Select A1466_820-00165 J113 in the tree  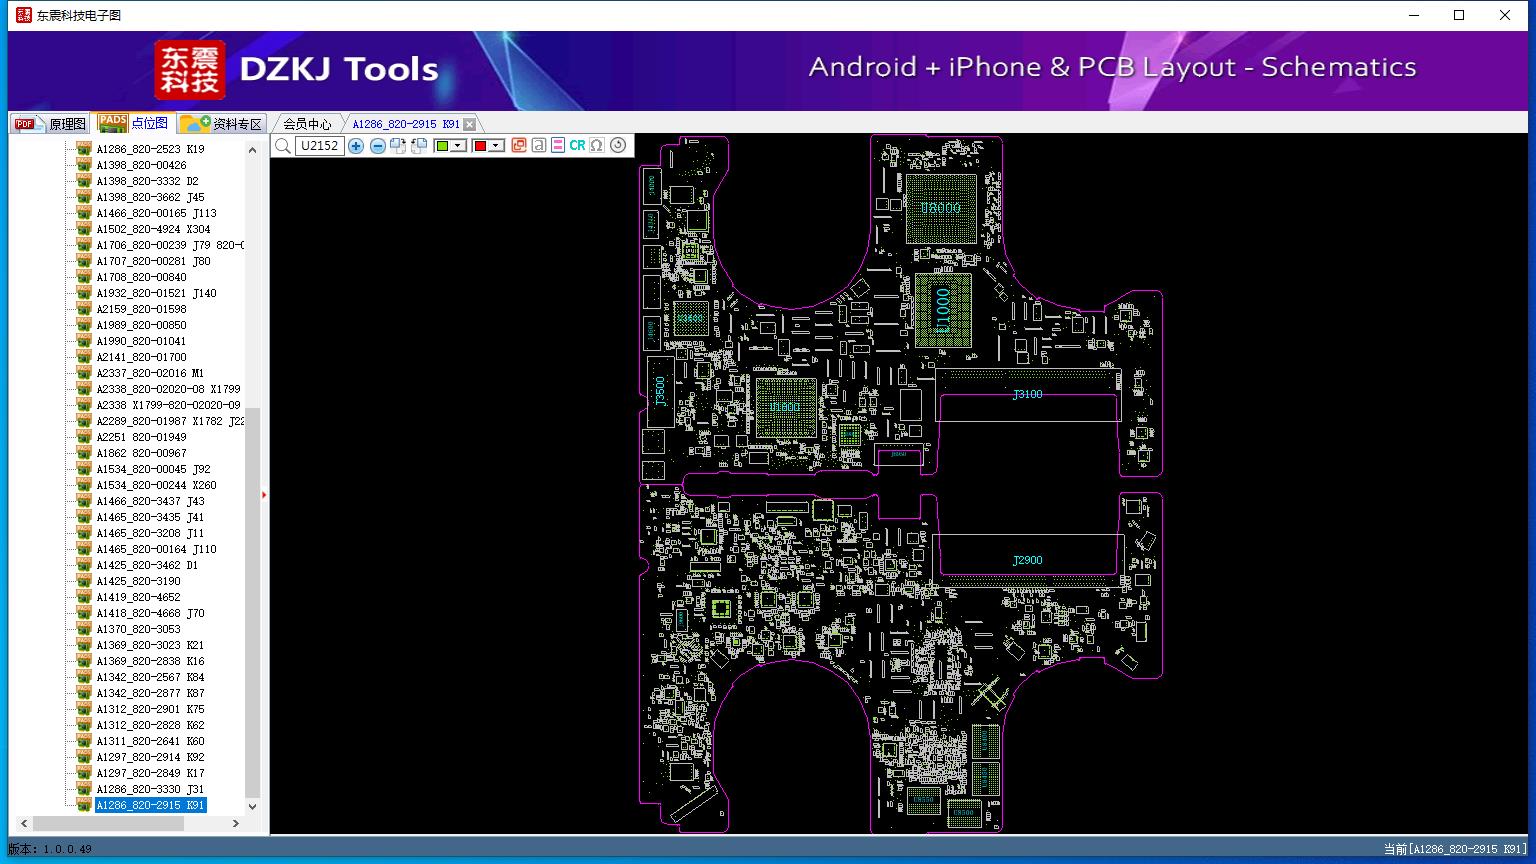(156, 213)
